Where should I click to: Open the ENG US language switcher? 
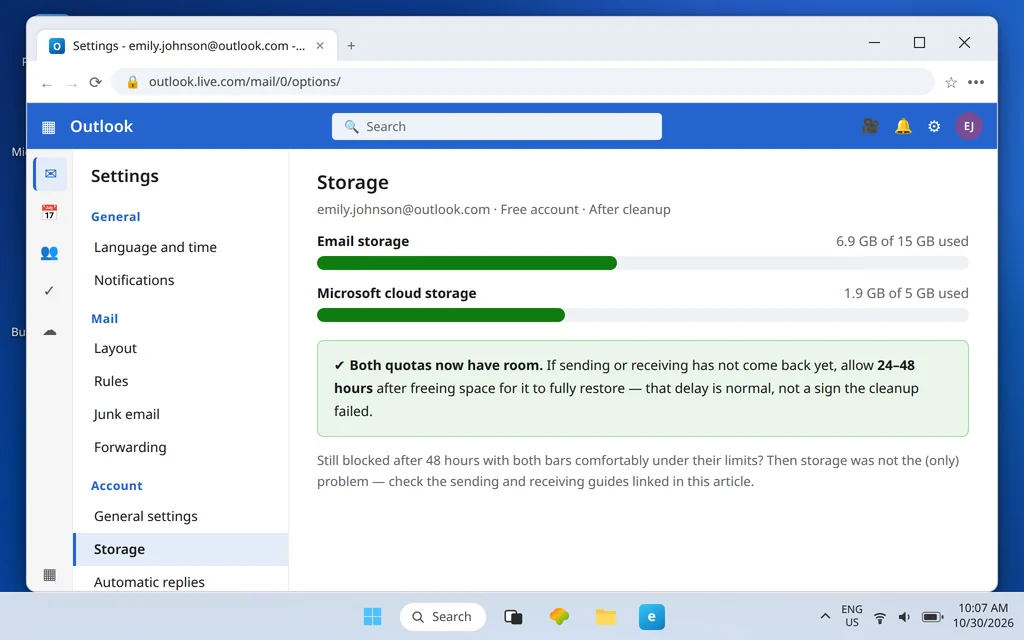(x=852, y=616)
